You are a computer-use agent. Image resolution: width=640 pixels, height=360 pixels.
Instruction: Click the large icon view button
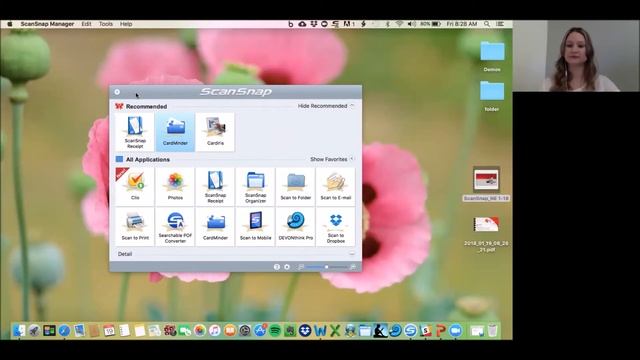[x=353, y=267]
